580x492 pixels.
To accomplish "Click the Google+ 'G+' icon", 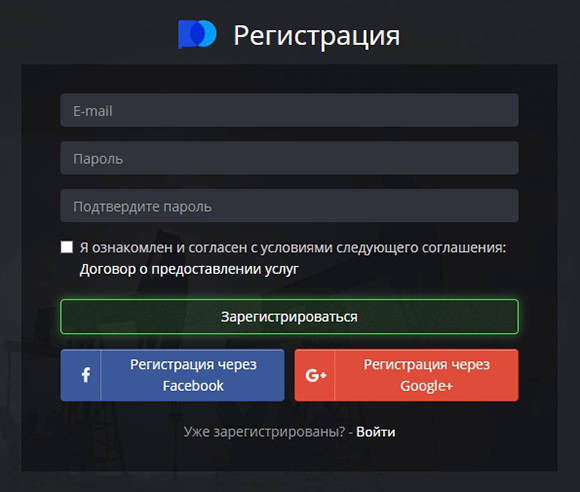I will pyautogui.click(x=316, y=375).
